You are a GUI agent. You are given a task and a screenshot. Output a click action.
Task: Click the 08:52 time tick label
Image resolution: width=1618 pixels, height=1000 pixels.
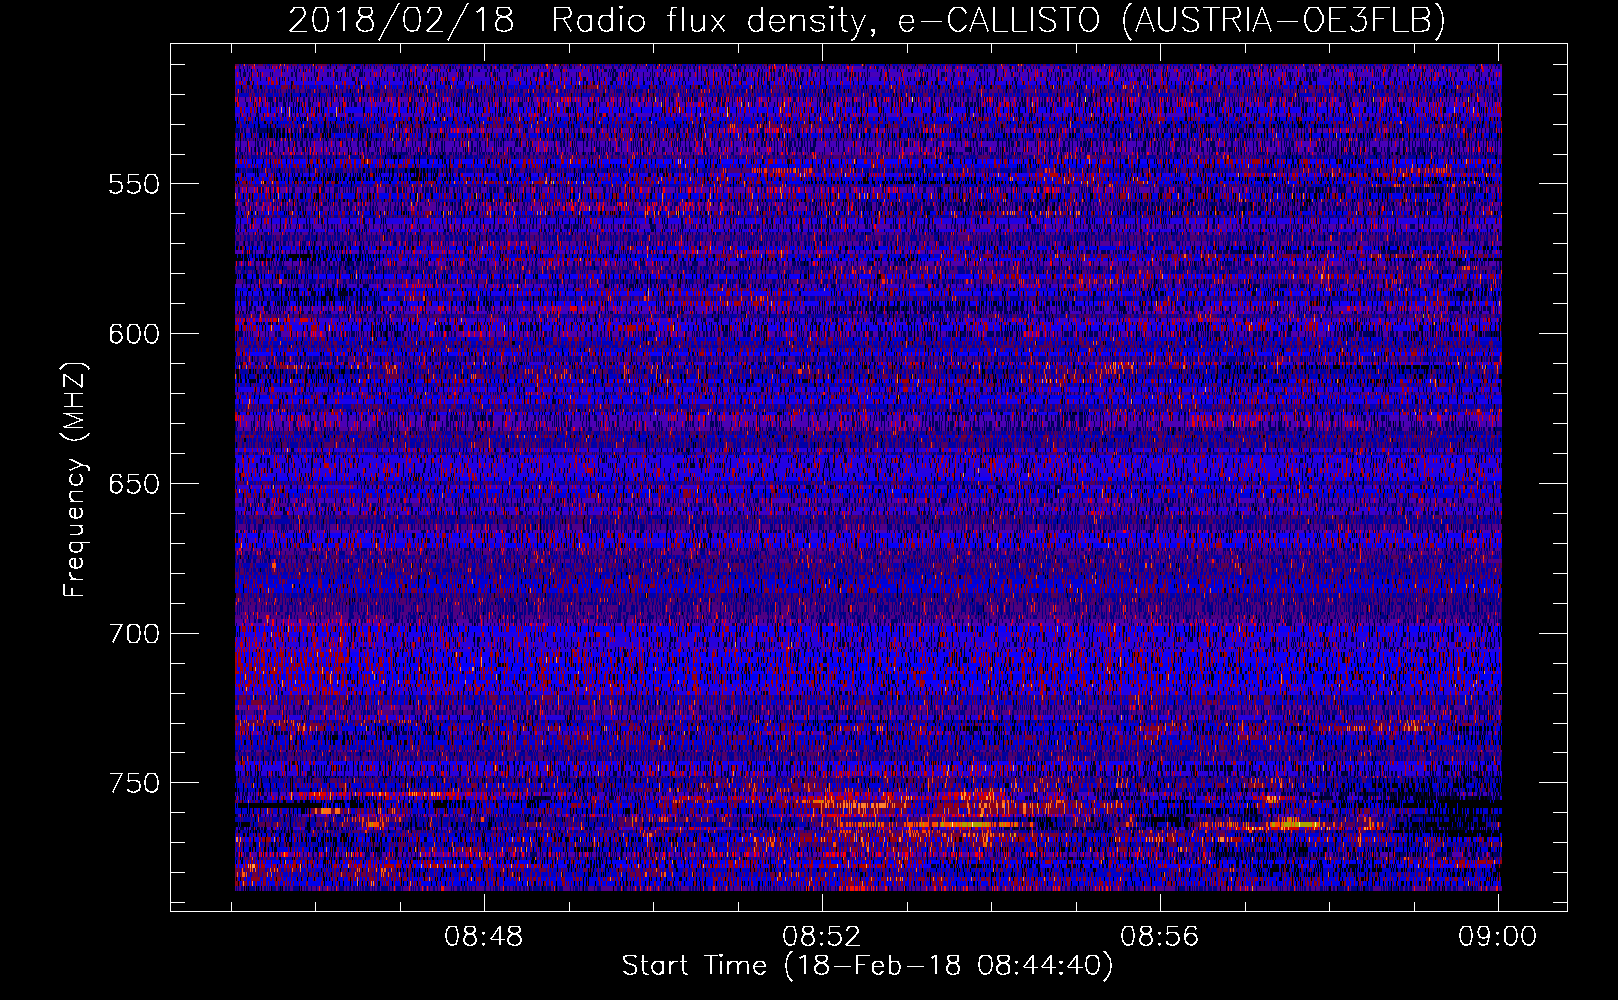coord(822,937)
